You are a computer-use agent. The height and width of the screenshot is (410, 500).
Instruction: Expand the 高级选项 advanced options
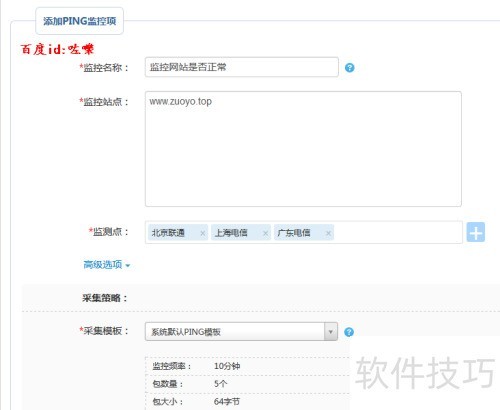pos(106,265)
